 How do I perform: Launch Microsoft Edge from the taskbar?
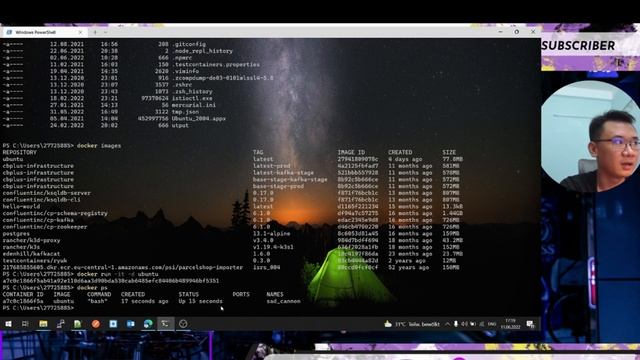pyautogui.click(x=148, y=324)
